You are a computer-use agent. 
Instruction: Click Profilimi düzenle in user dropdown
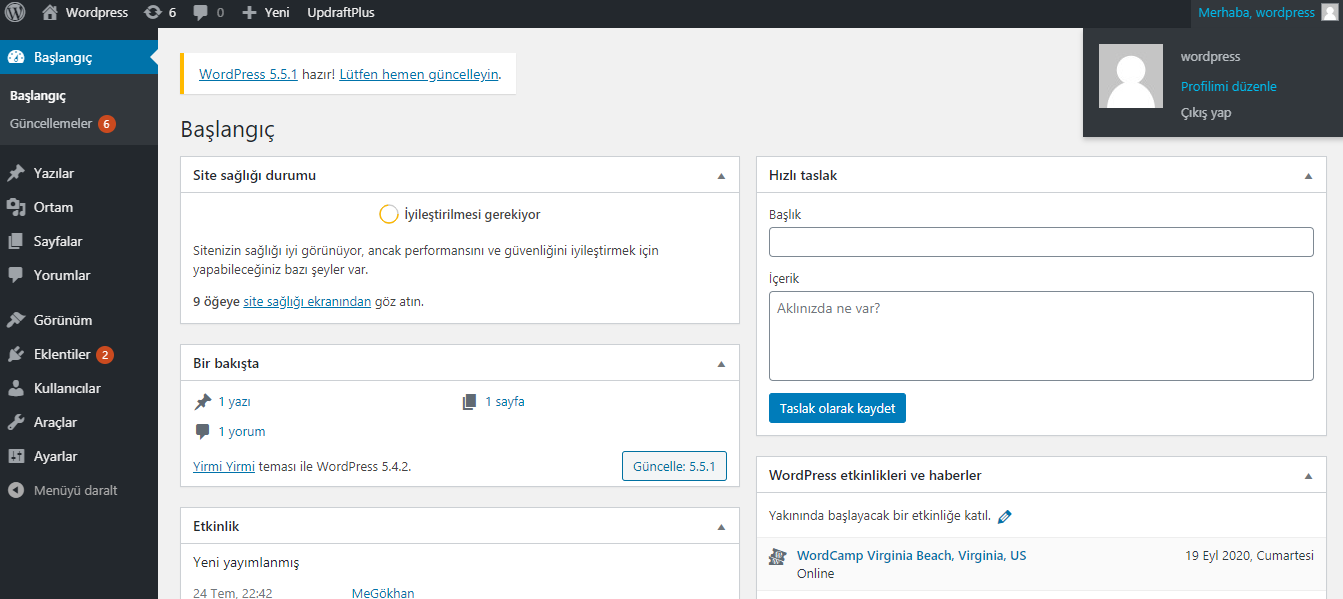[x=1228, y=86]
